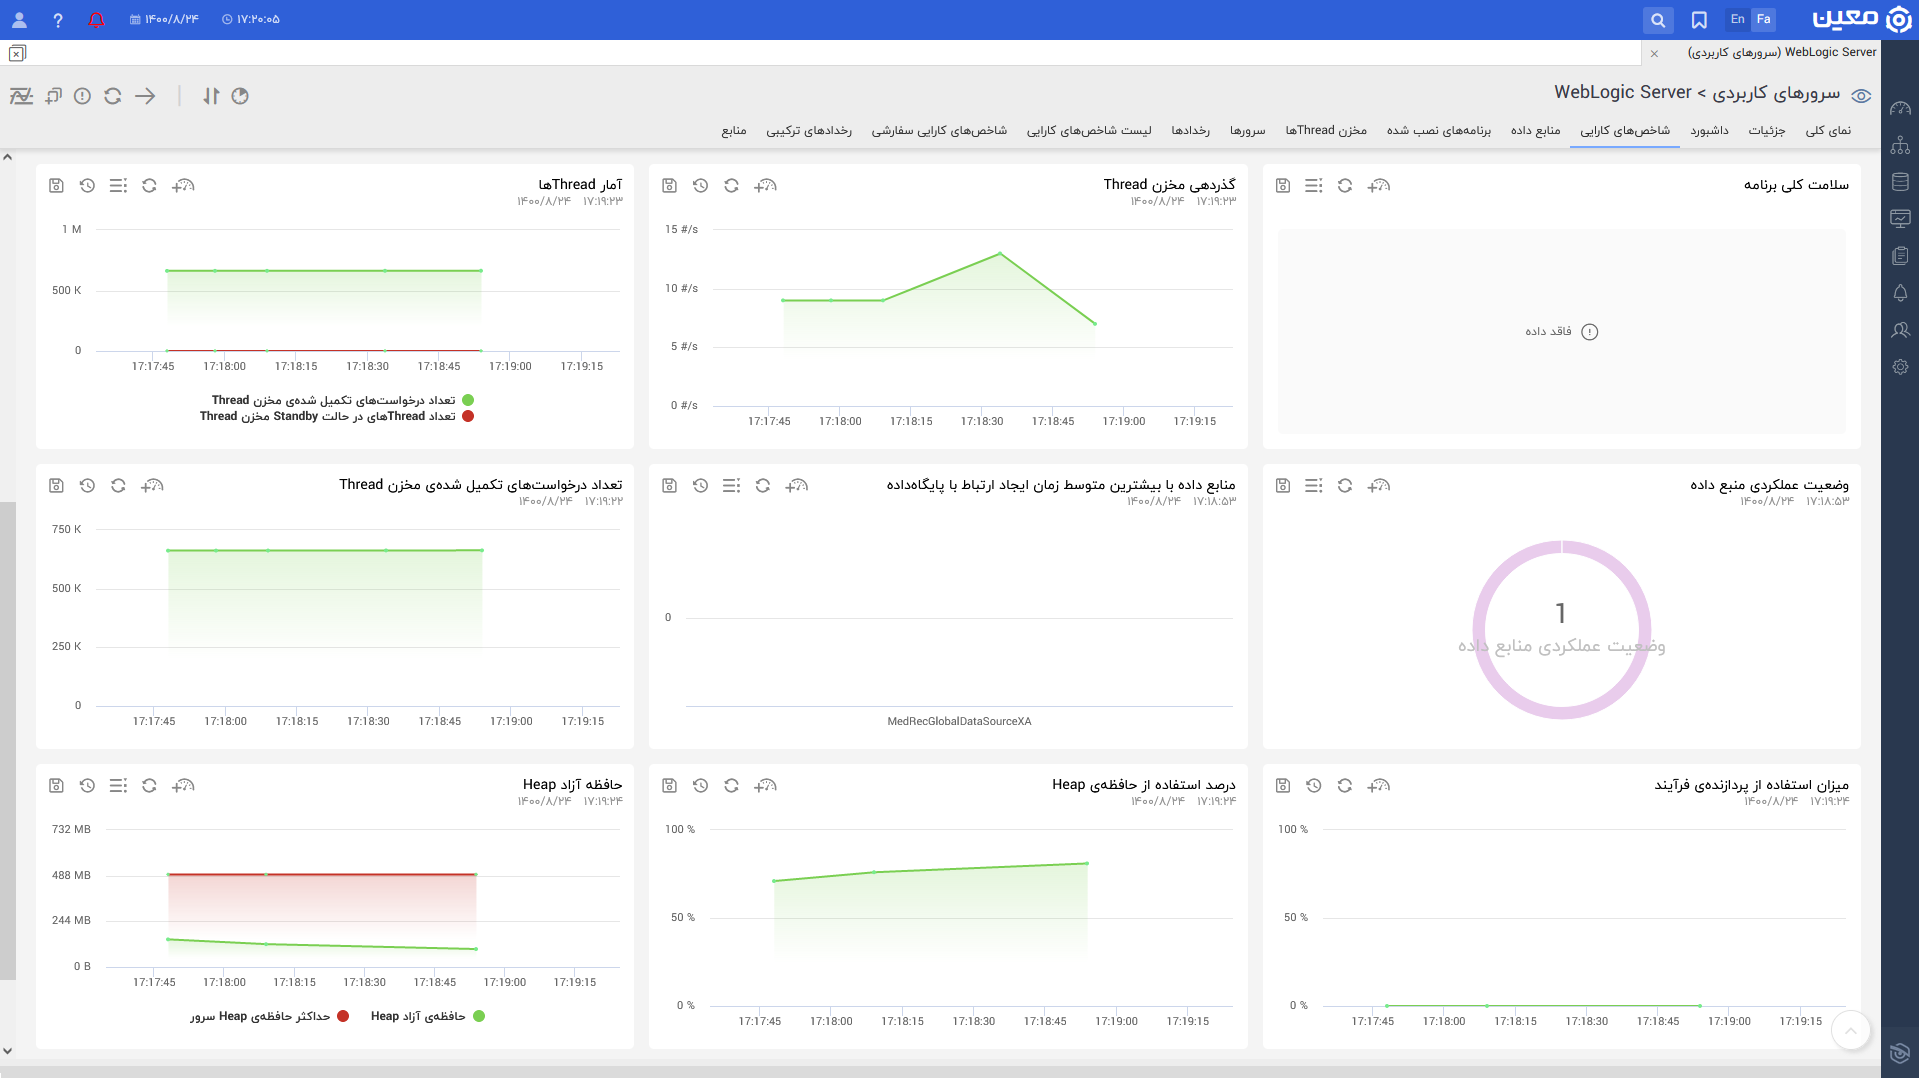
Task: Save the آمار Threadها chart panel
Action: coord(56,186)
